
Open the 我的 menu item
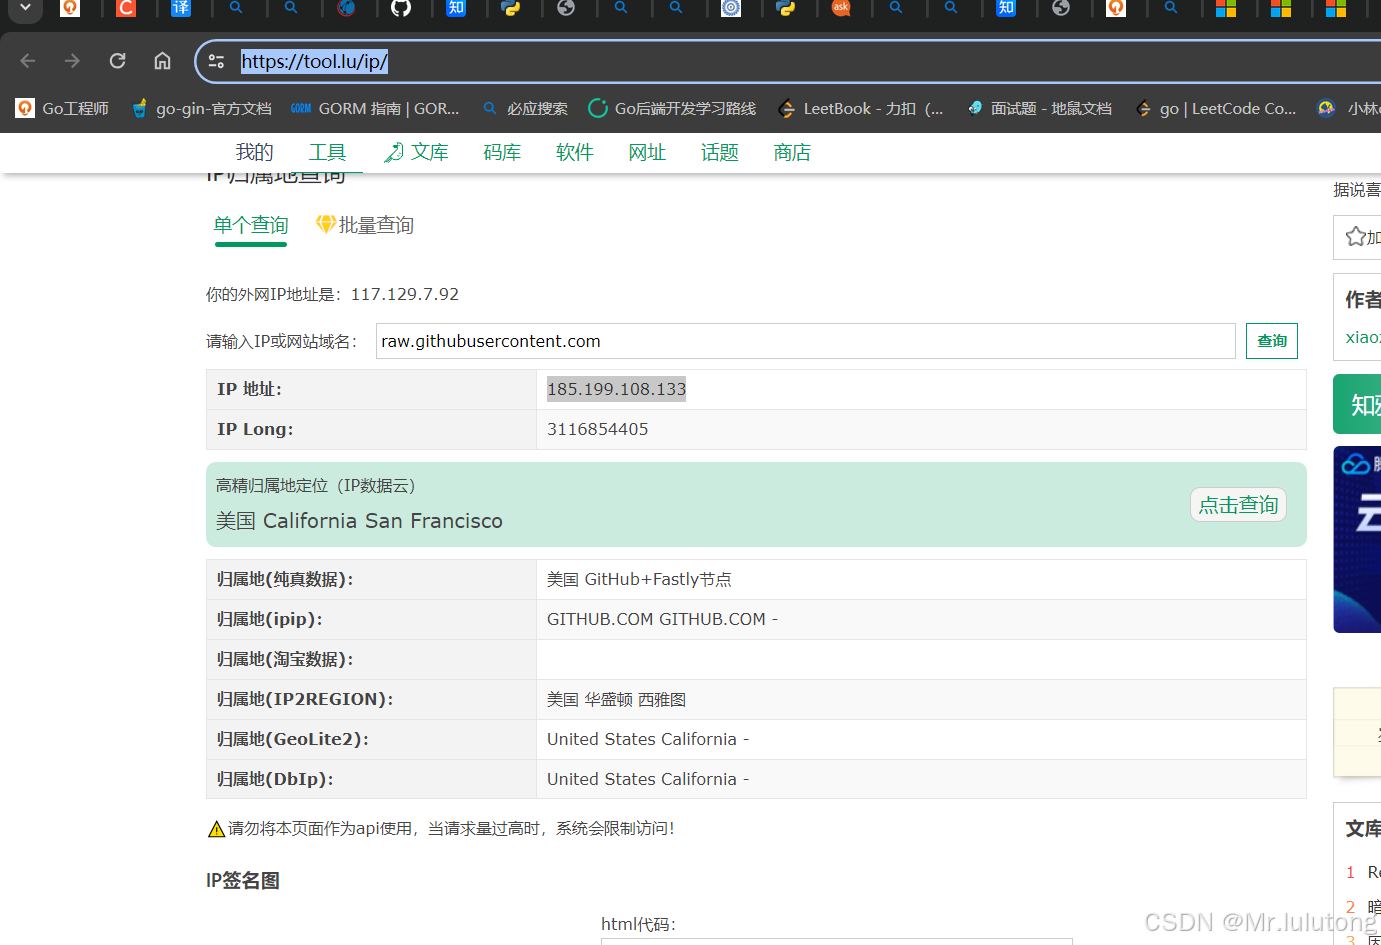(x=254, y=152)
